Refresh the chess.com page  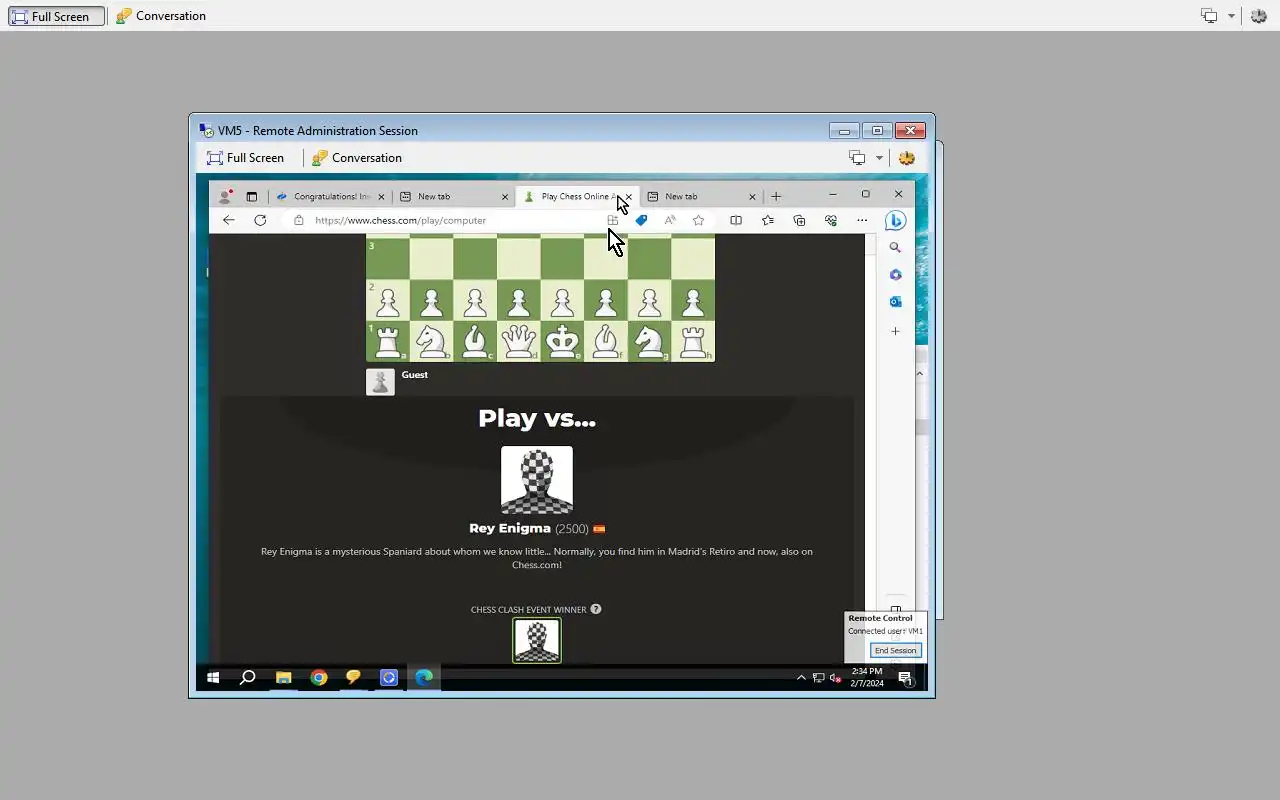click(x=260, y=220)
